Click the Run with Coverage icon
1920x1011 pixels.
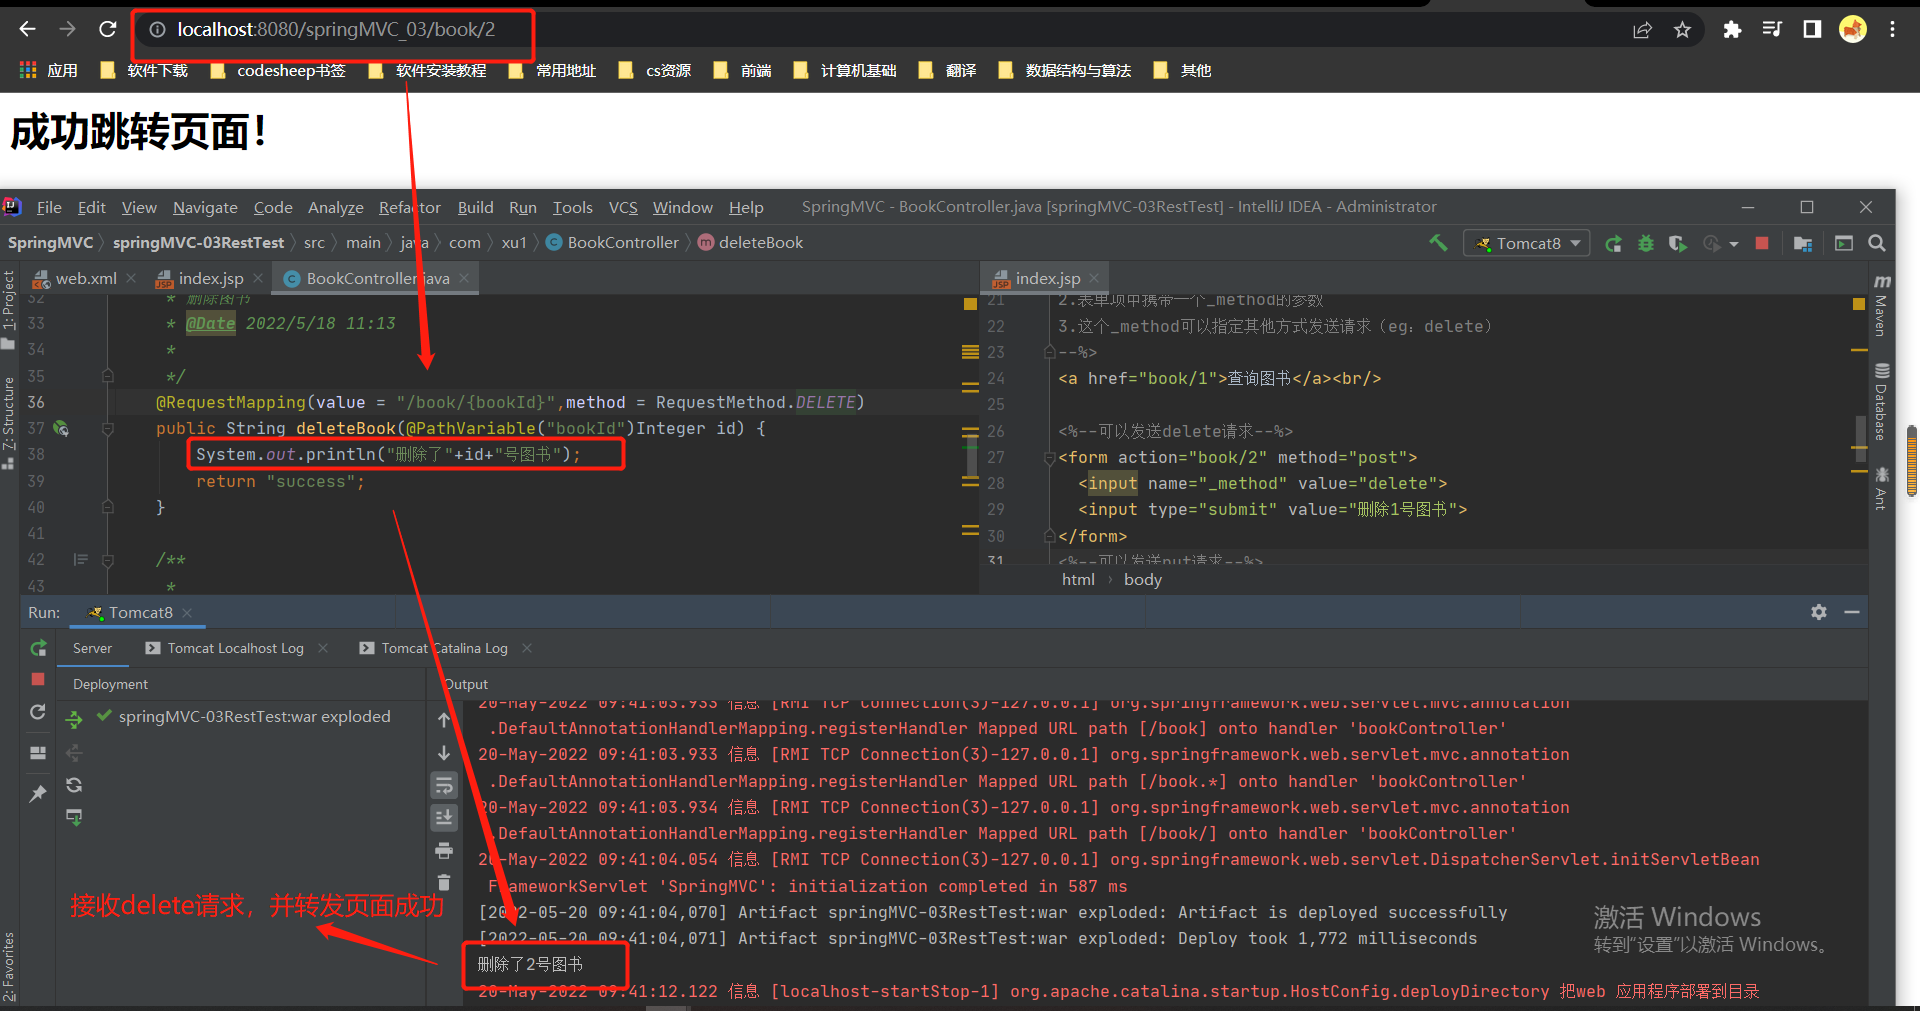click(x=1677, y=243)
